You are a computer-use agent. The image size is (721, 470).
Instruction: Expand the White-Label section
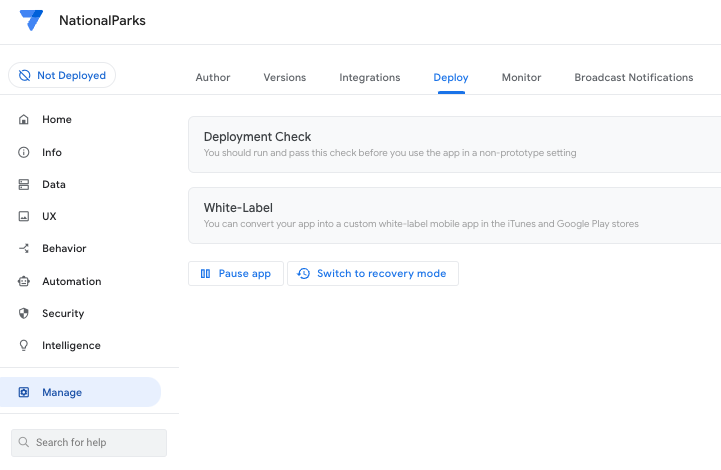tap(454, 215)
